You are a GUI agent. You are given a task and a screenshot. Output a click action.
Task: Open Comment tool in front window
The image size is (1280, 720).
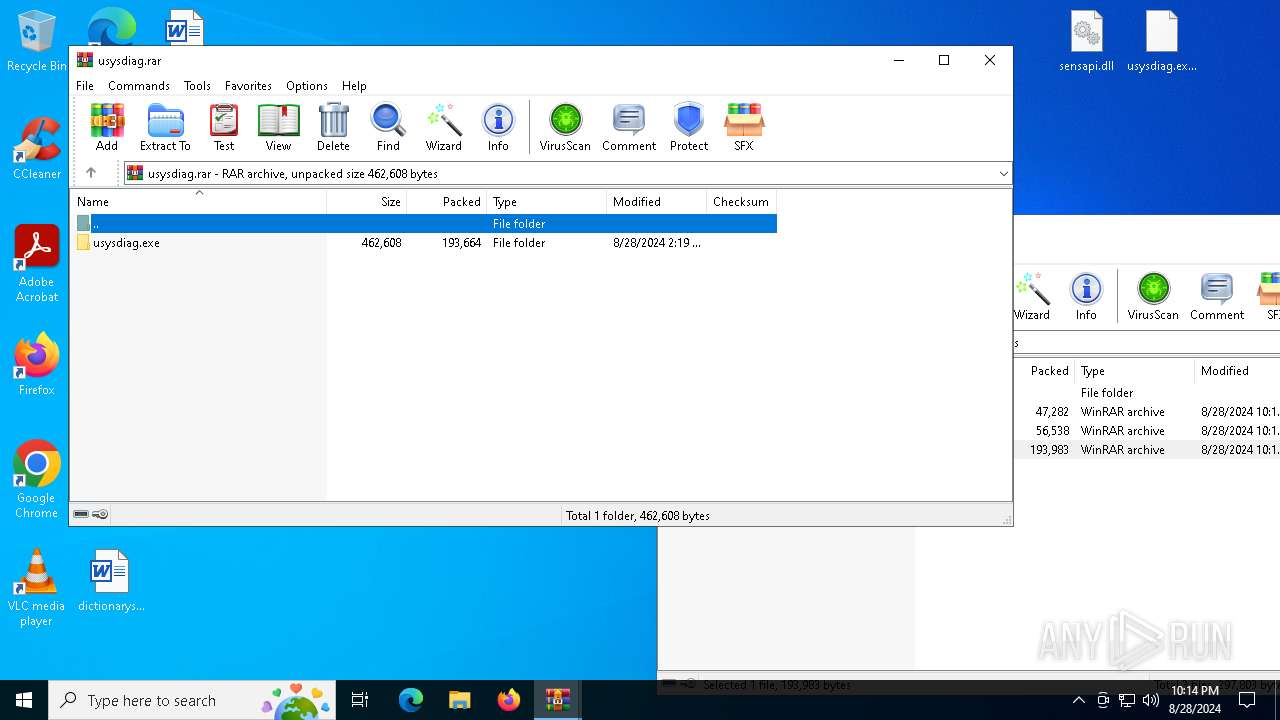[x=629, y=127]
